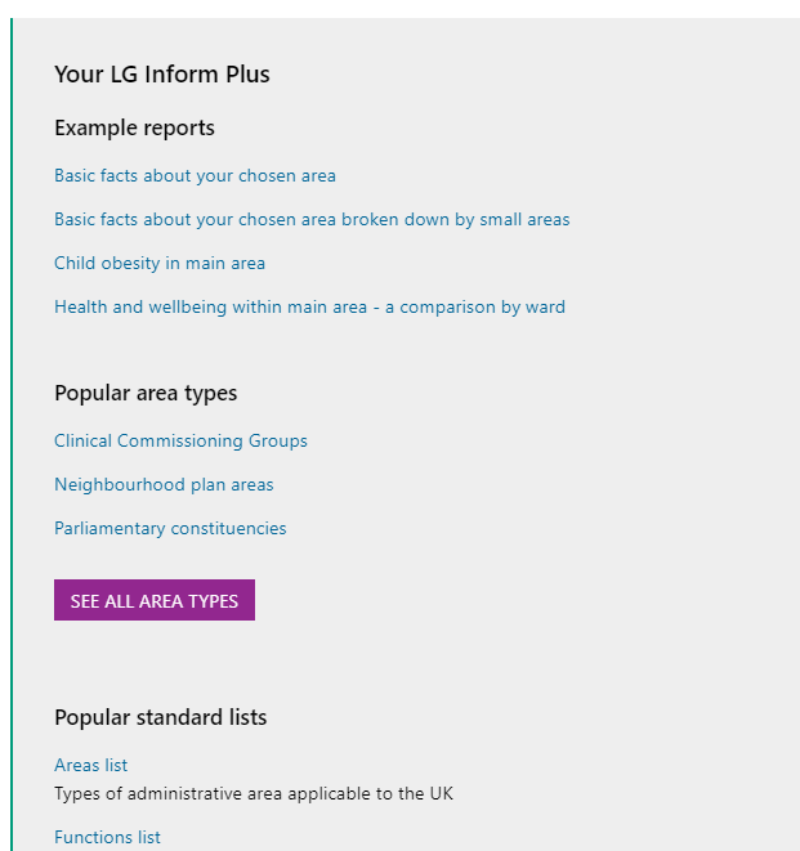Click the 'Example reports' heading
This screenshot has width=800, height=851.
tap(135, 128)
